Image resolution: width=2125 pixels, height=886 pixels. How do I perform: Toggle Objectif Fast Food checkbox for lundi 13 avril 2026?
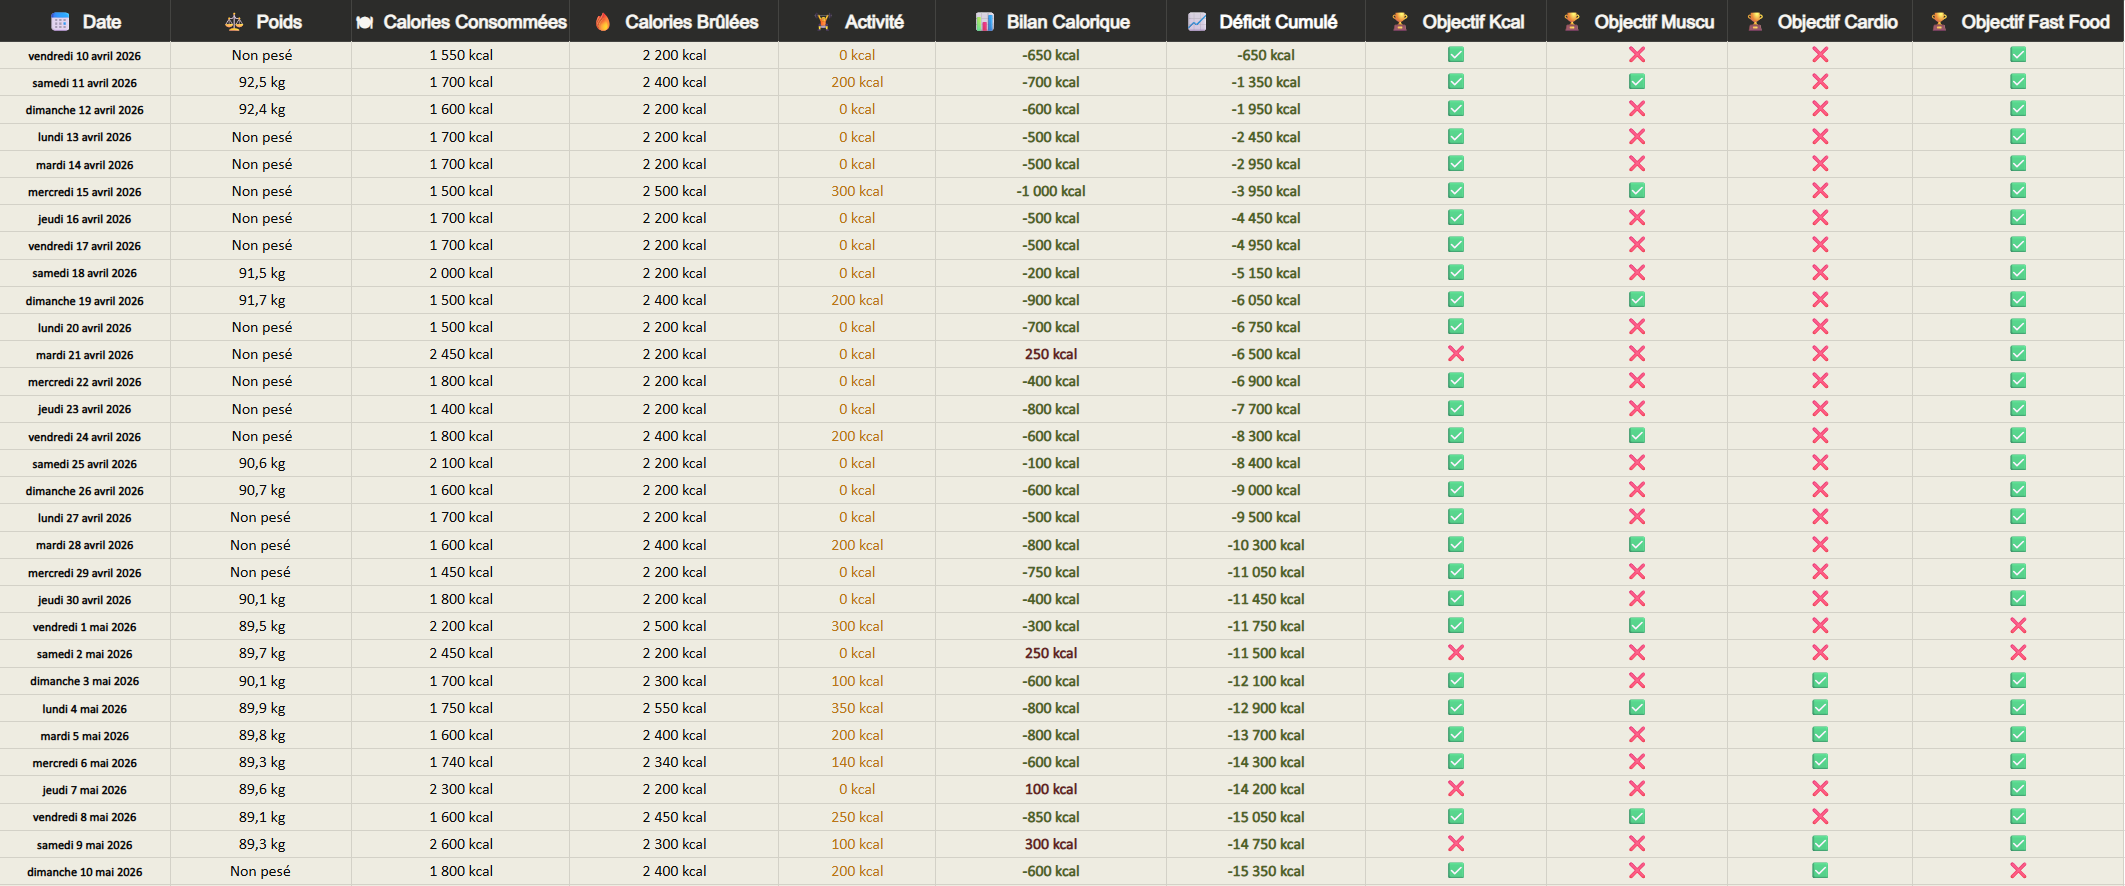pos(2018,137)
